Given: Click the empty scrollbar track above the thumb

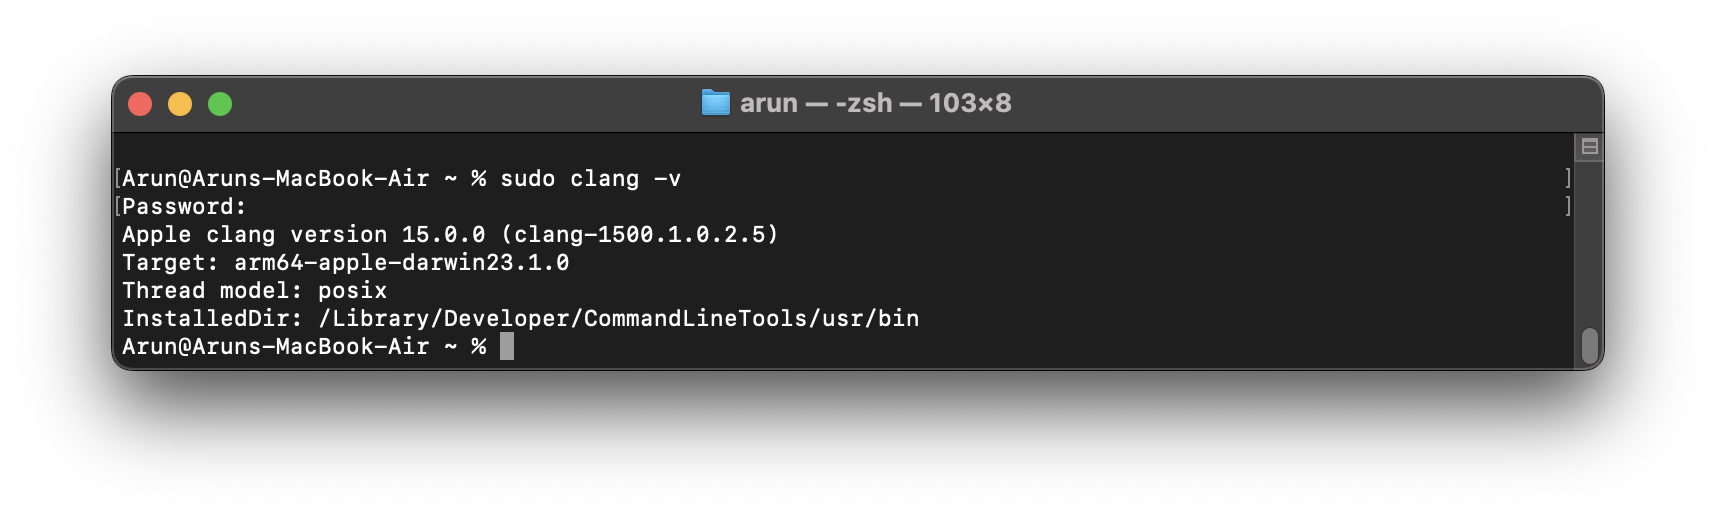Looking at the screenshot, I should point(1589,243).
